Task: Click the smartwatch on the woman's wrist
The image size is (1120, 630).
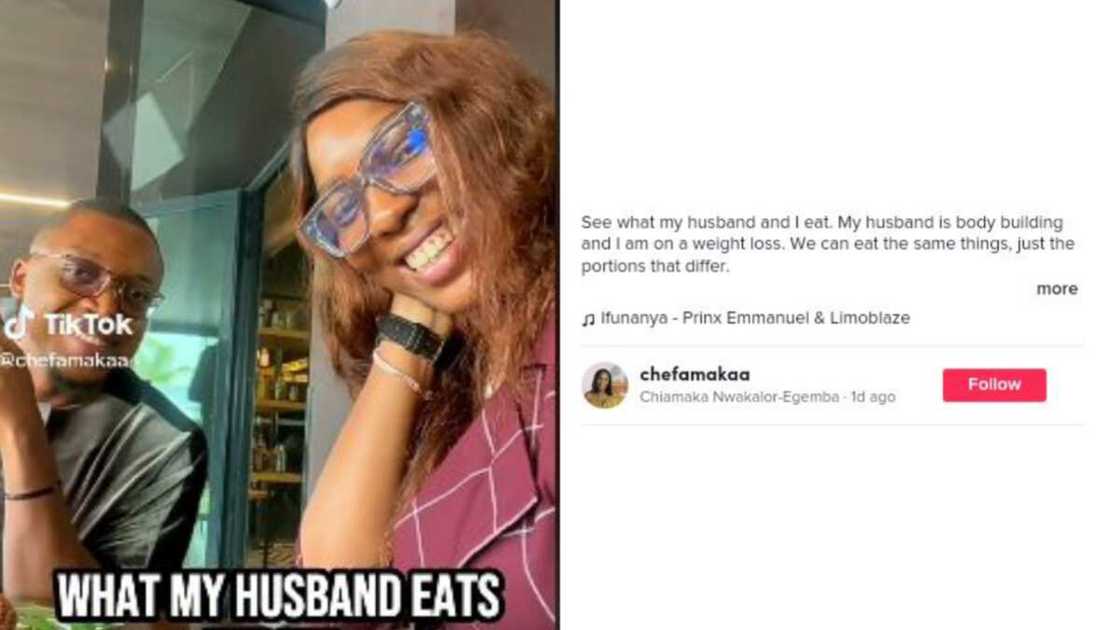Action: [409, 336]
